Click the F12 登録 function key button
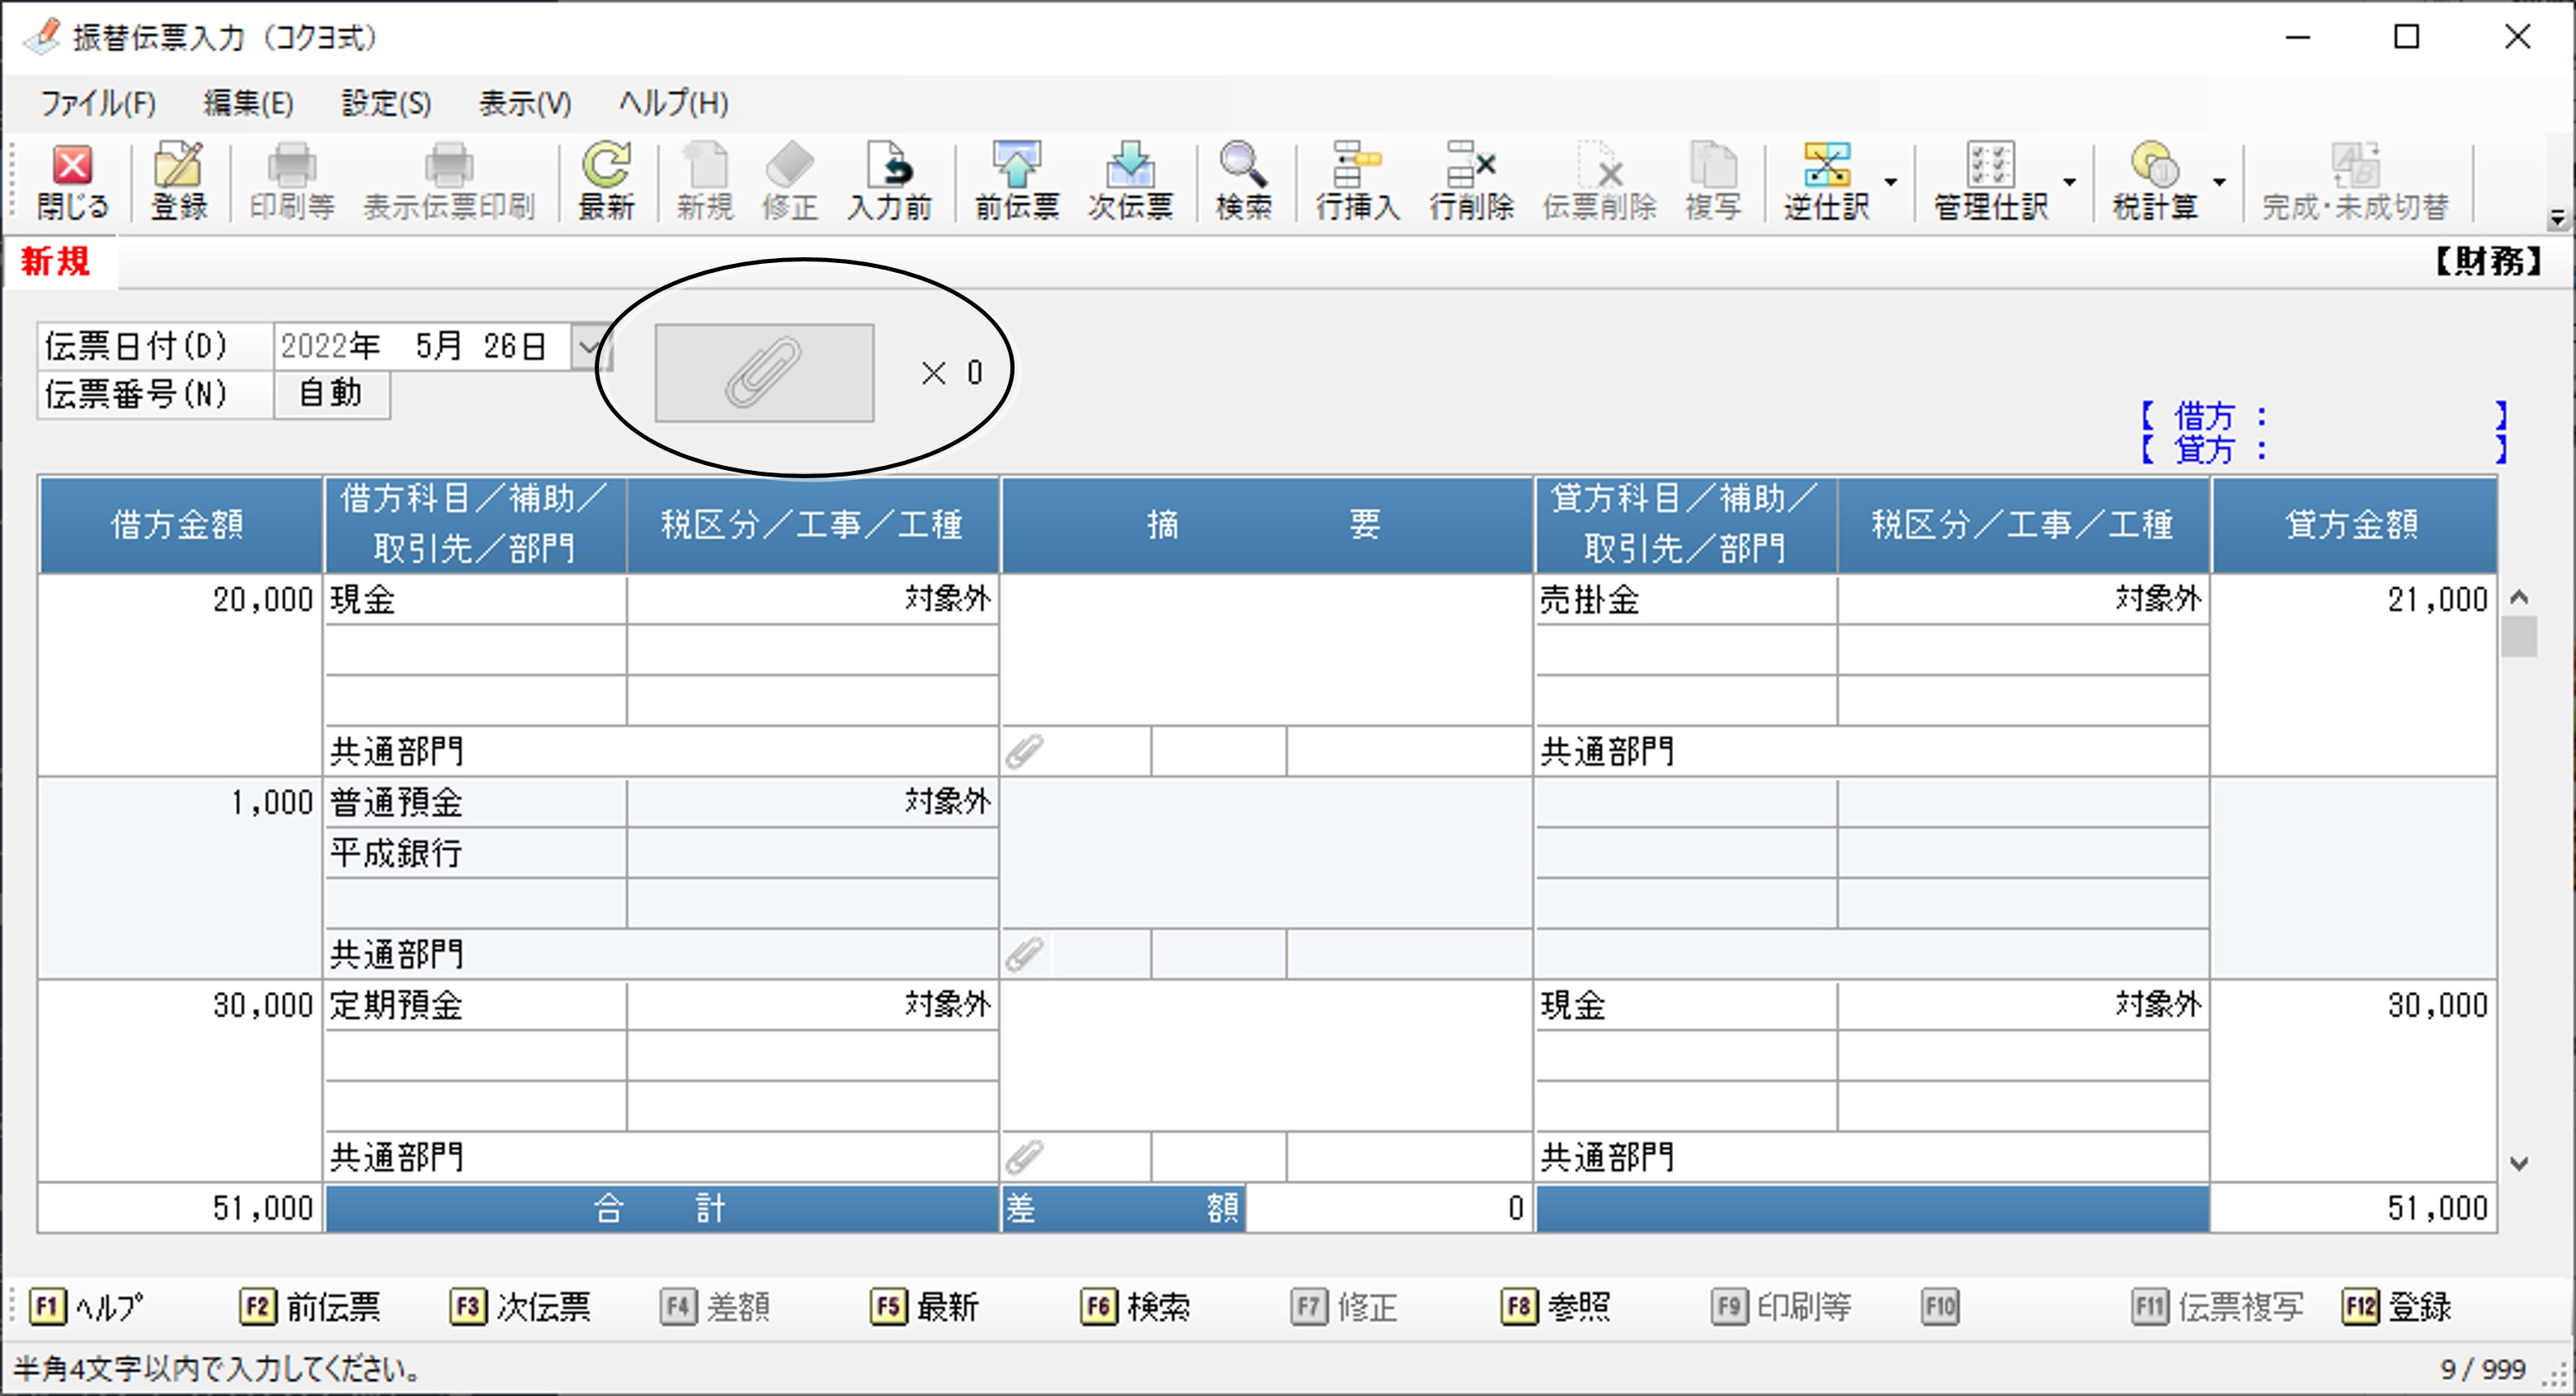 coord(2397,1306)
